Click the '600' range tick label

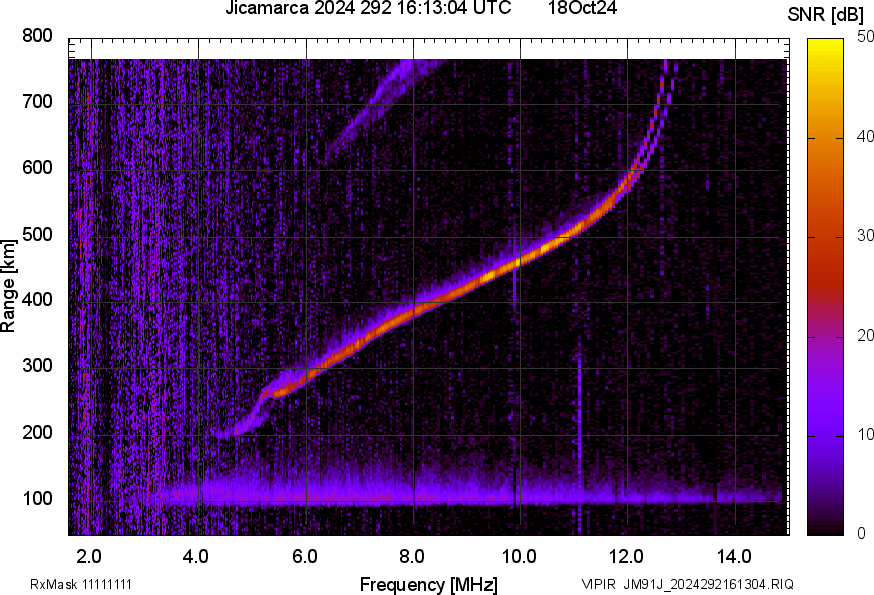[37, 167]
